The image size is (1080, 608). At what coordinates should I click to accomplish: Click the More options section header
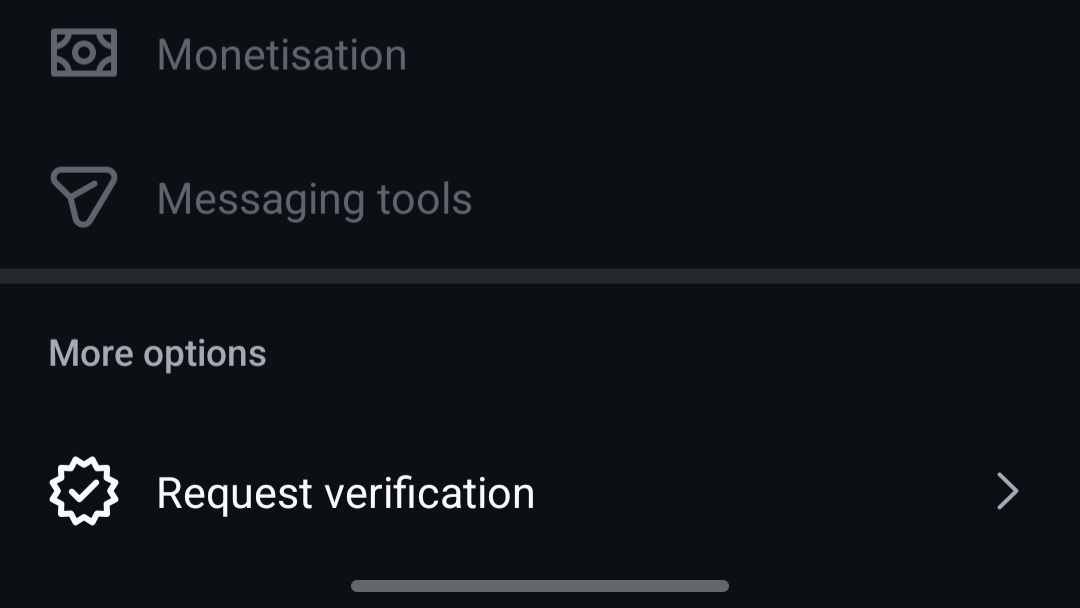(156, 352)
